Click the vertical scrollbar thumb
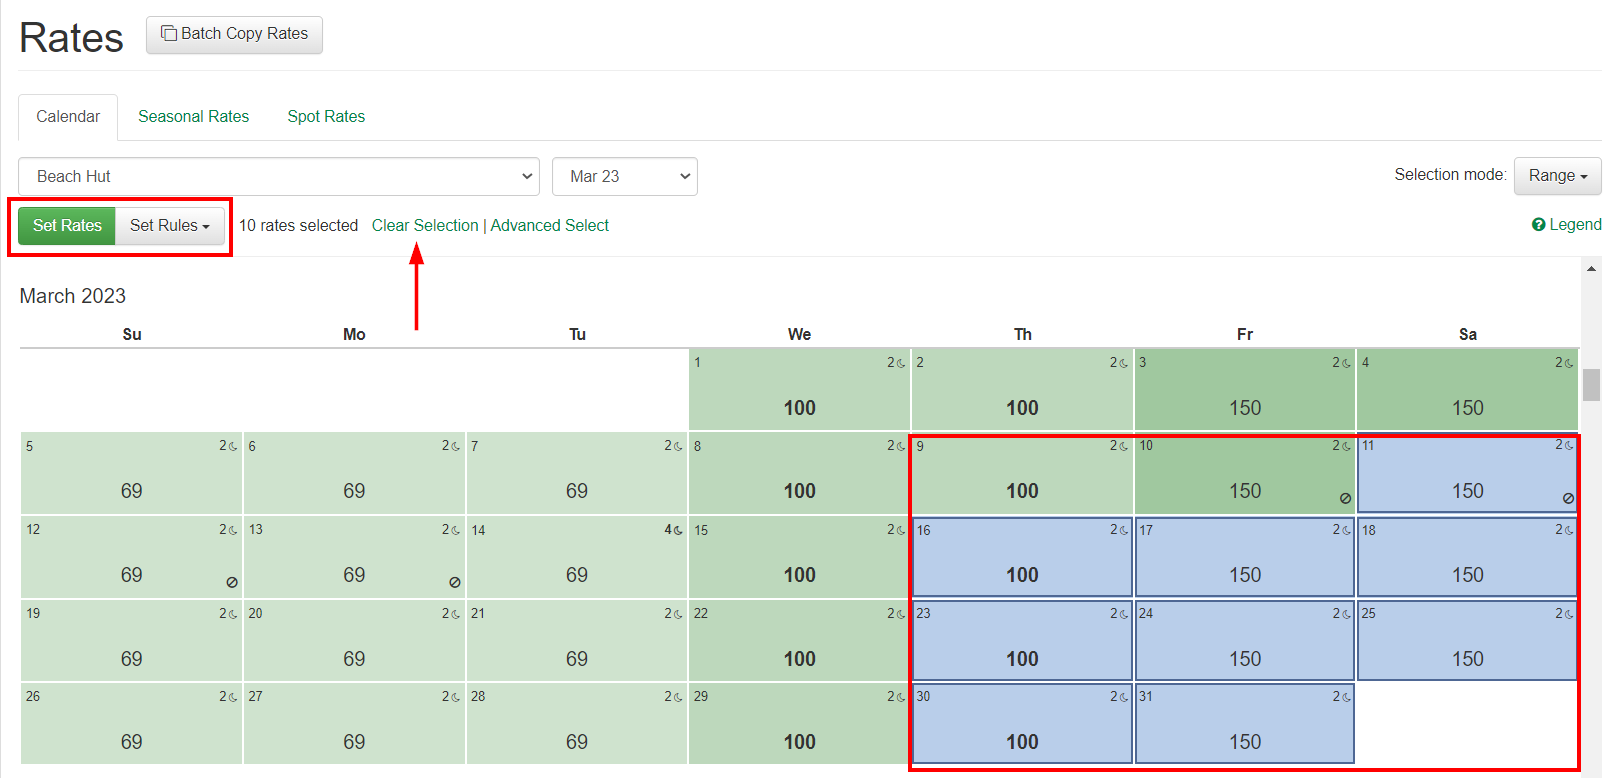This screenshot has height=778, width=1617. pos(1591,385)
